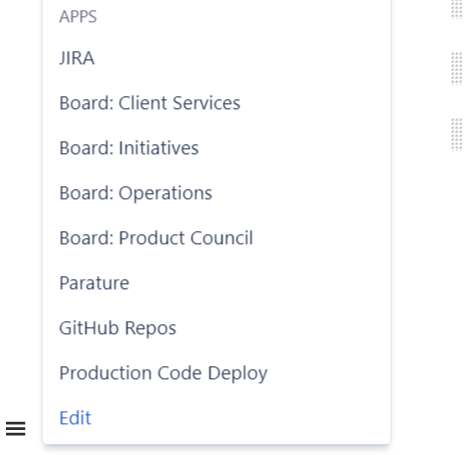Click the topmost dotted drag handle

pyautogui.click(x=457, y=9)
